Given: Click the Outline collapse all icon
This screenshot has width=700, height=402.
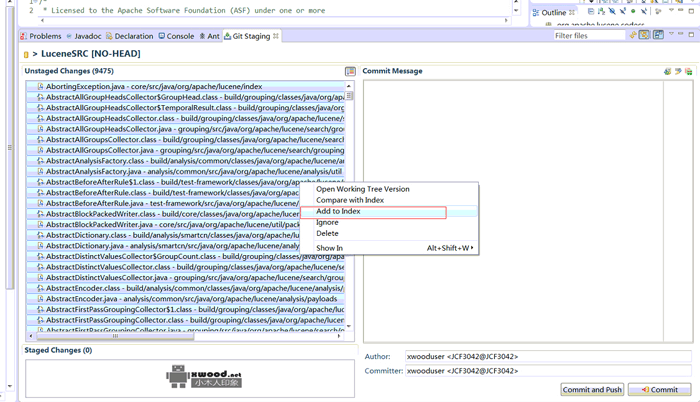Looking at the screenshot, I should click(591, 11).
